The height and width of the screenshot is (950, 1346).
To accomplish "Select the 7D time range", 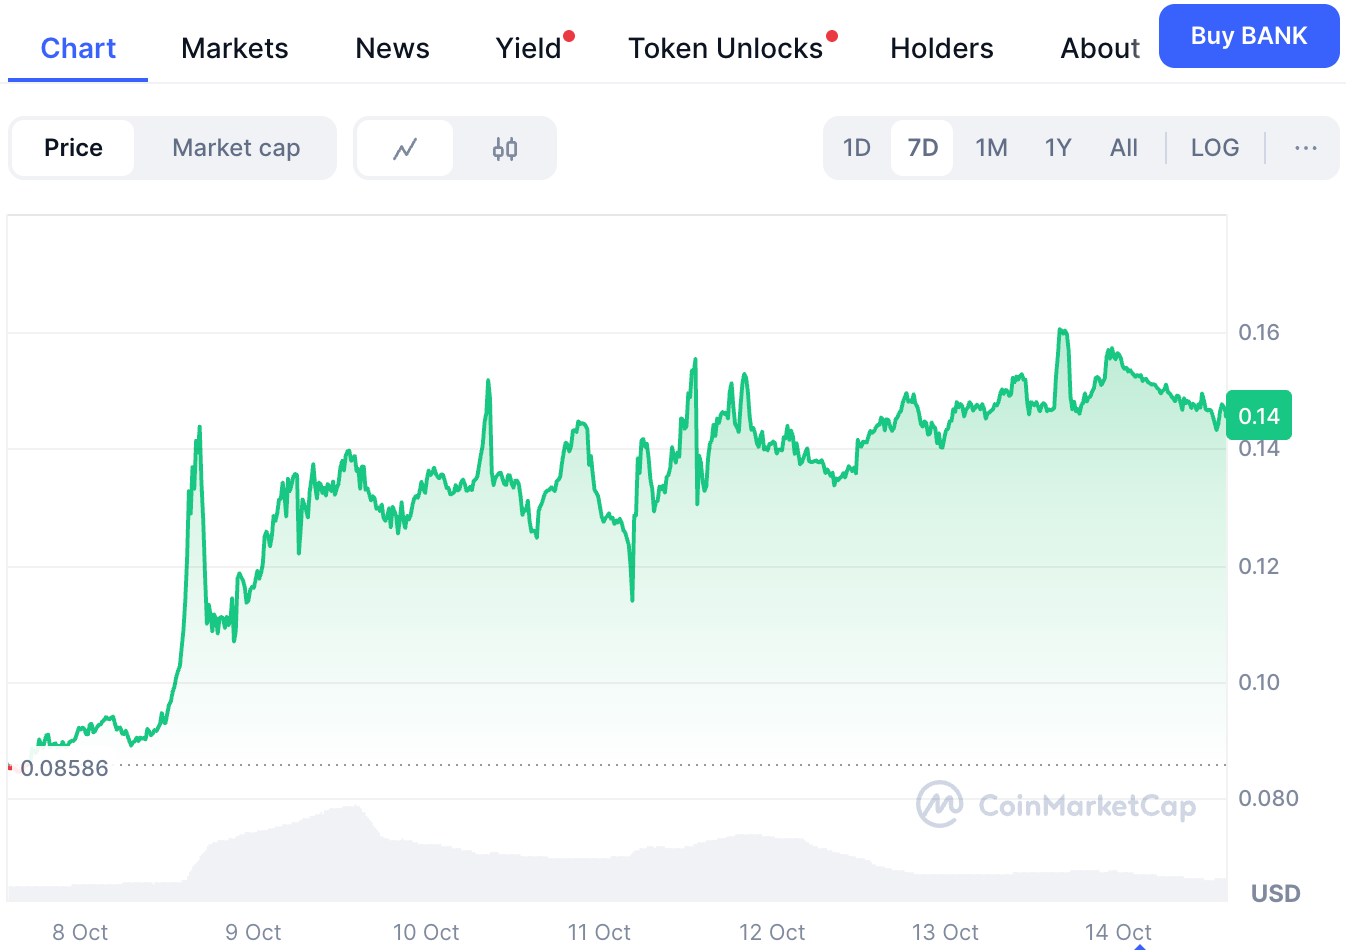I will click(922, 148).
